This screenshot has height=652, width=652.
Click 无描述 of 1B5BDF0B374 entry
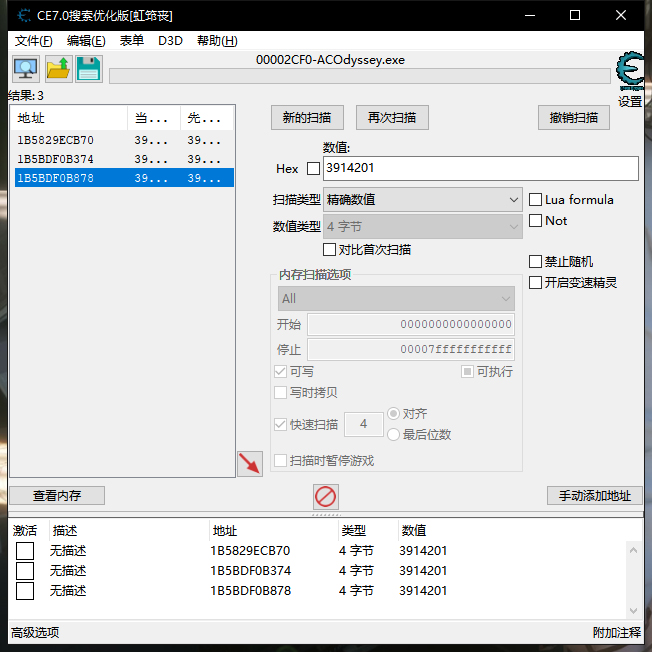click(x=68, y=570)
